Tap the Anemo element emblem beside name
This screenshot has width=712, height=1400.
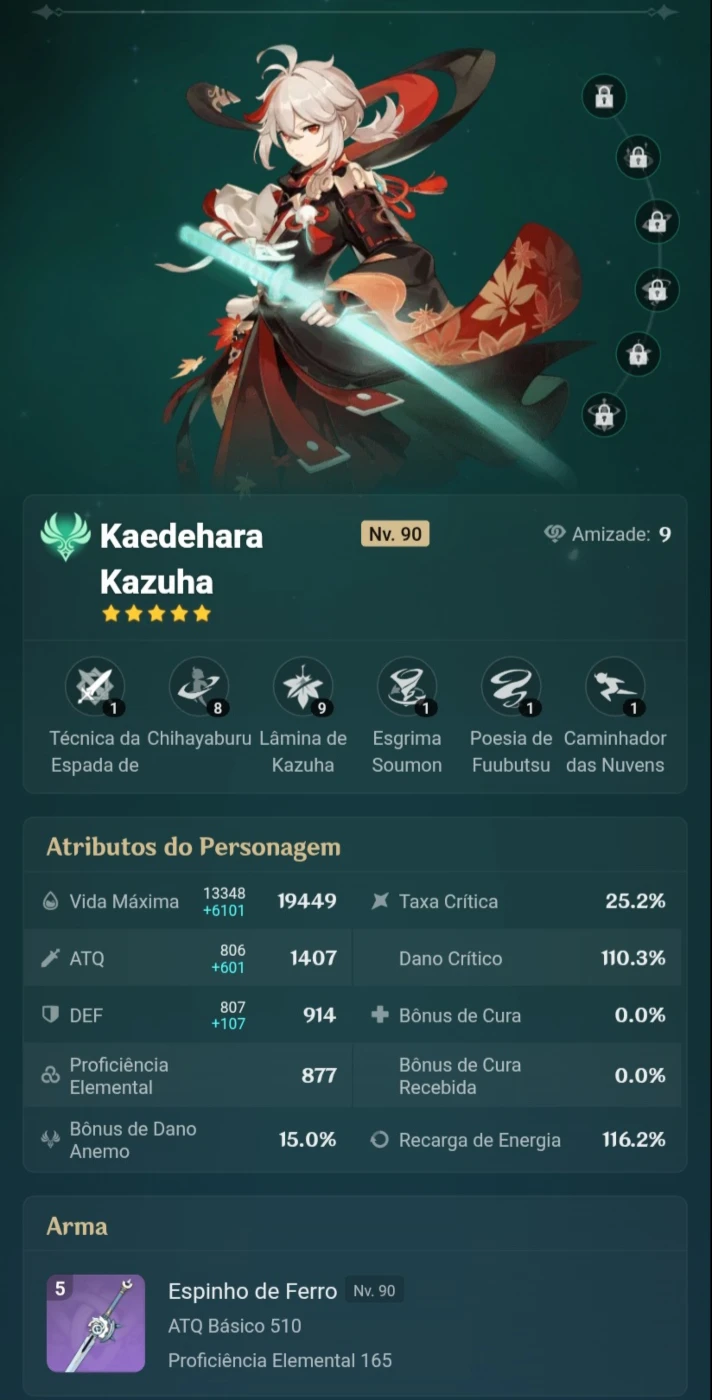[x=65, y=536]
